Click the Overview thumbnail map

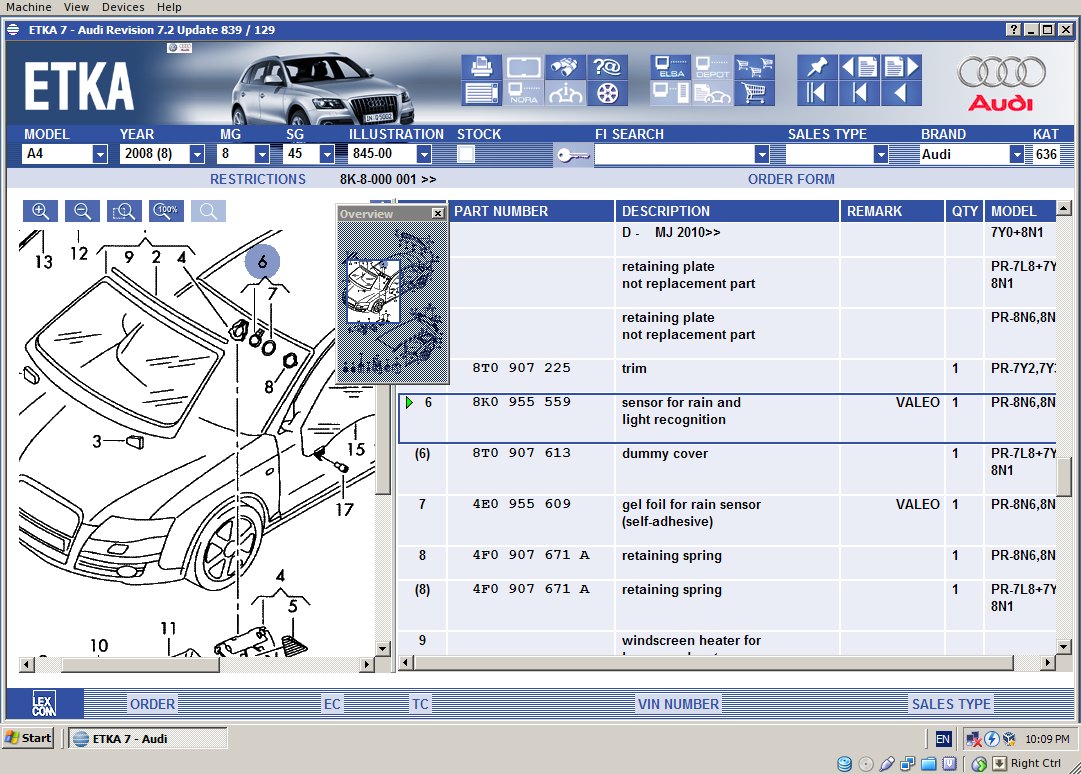click(393, 302)
